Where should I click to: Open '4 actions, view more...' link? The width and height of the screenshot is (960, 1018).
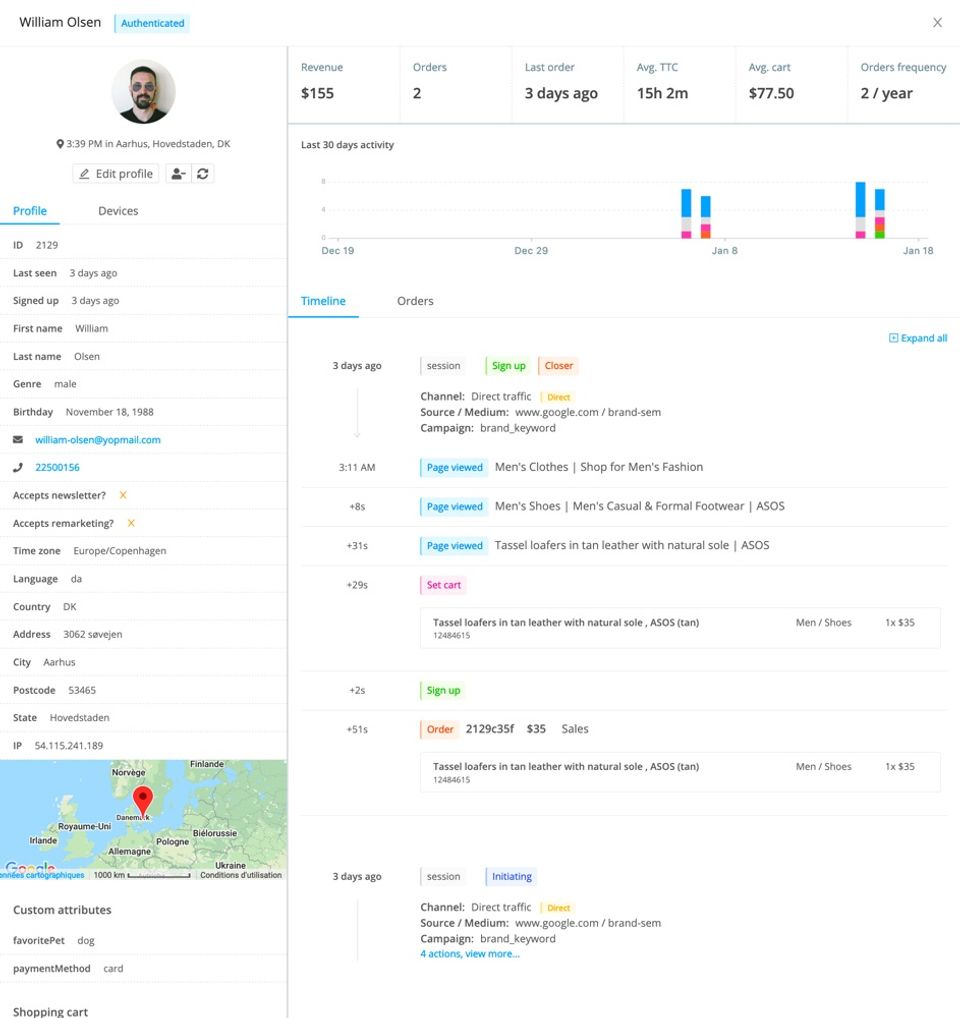[470, 954]
